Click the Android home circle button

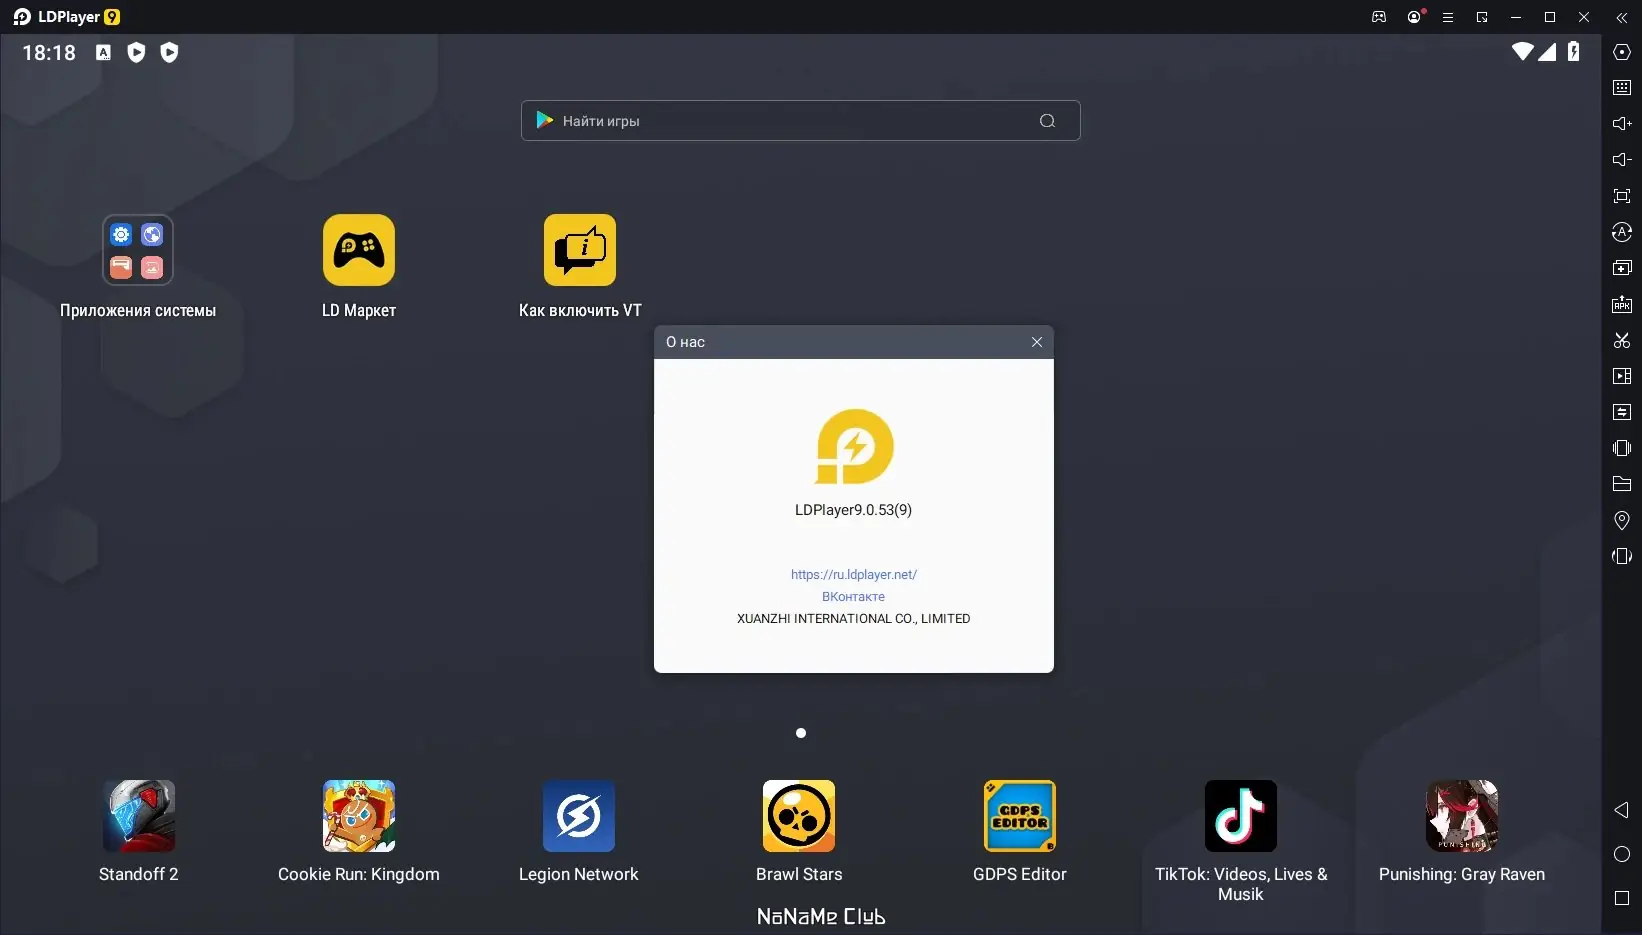tap(1622, 854)
